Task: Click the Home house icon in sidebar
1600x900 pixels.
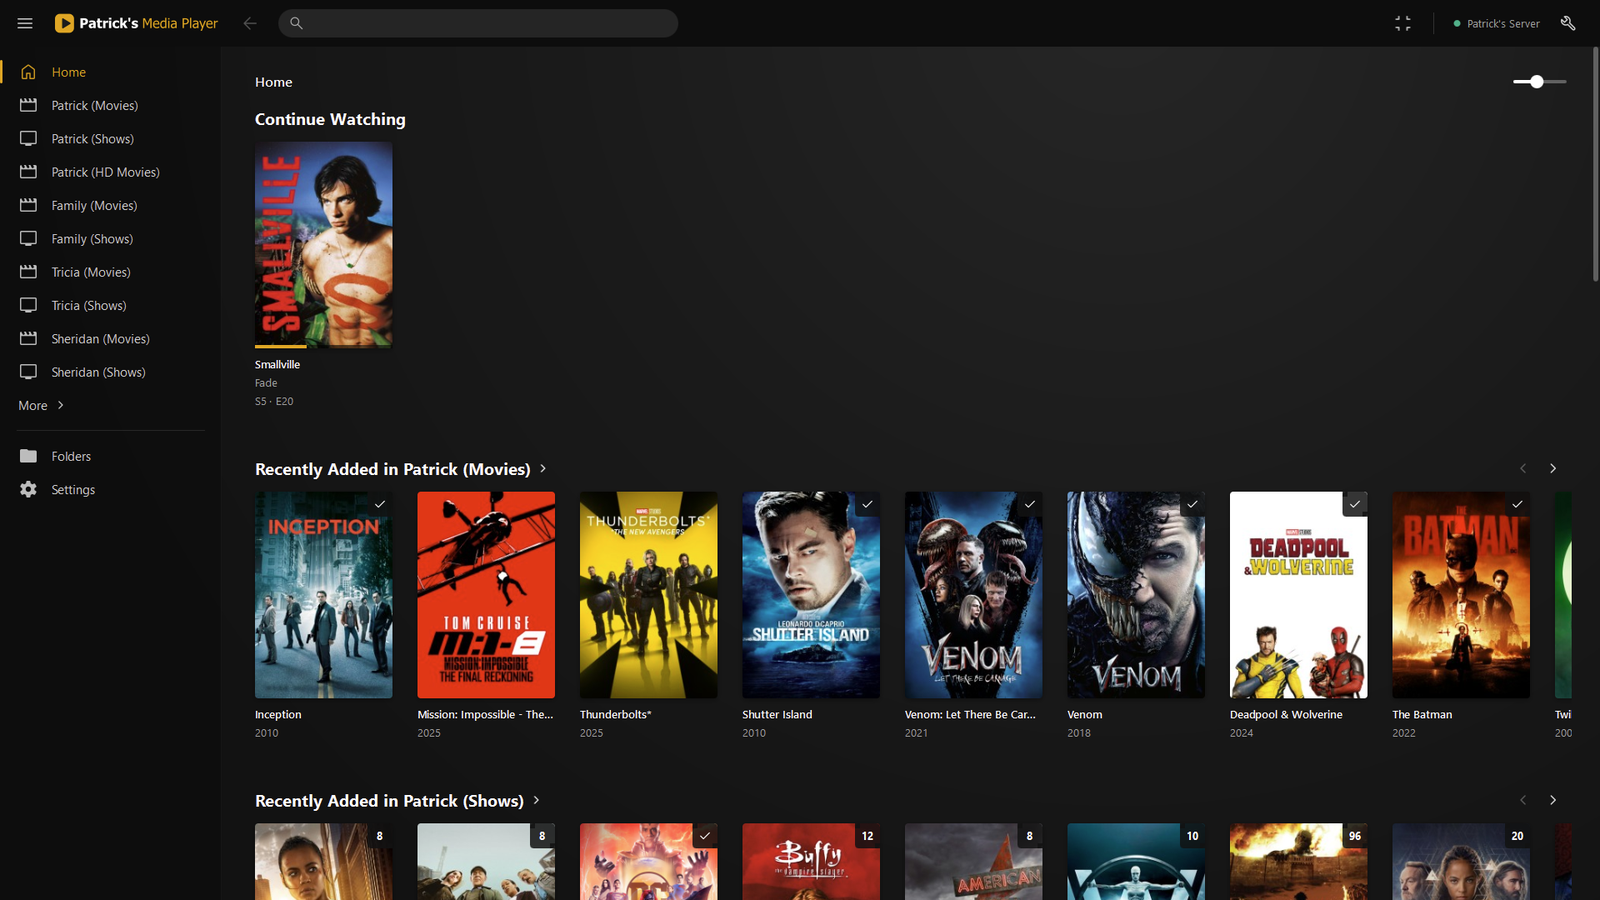Action: point(28,72)
